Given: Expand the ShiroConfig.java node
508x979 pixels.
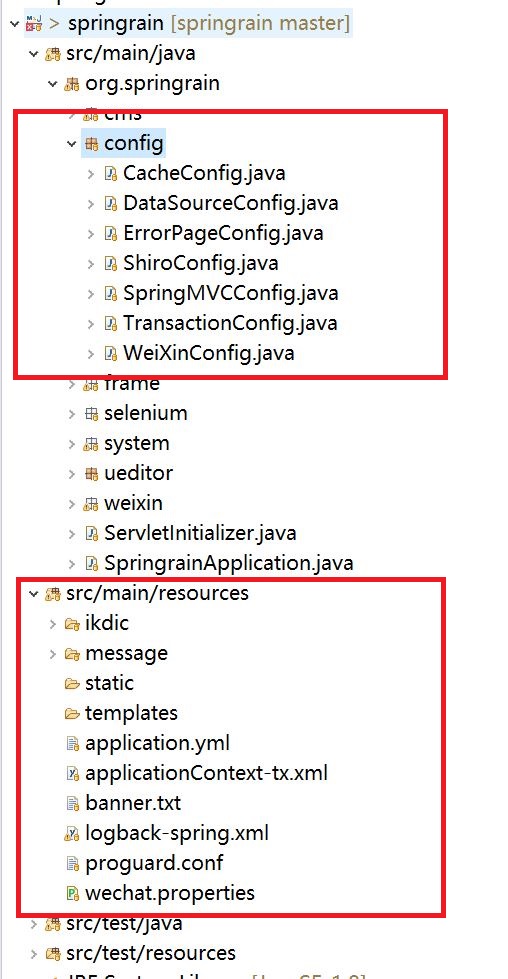Looking at the screenshot, I should click(x=91, y=263).
